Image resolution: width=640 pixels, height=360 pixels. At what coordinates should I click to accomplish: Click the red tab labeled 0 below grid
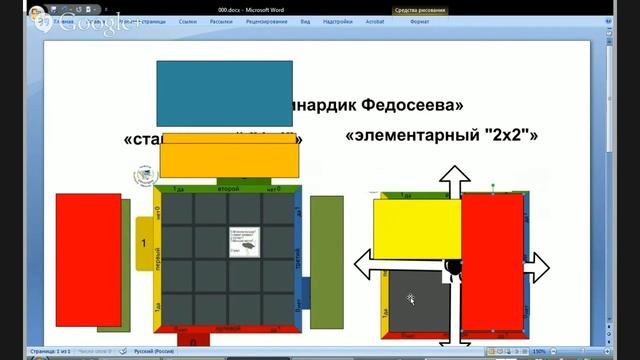(x=193, y=340)
